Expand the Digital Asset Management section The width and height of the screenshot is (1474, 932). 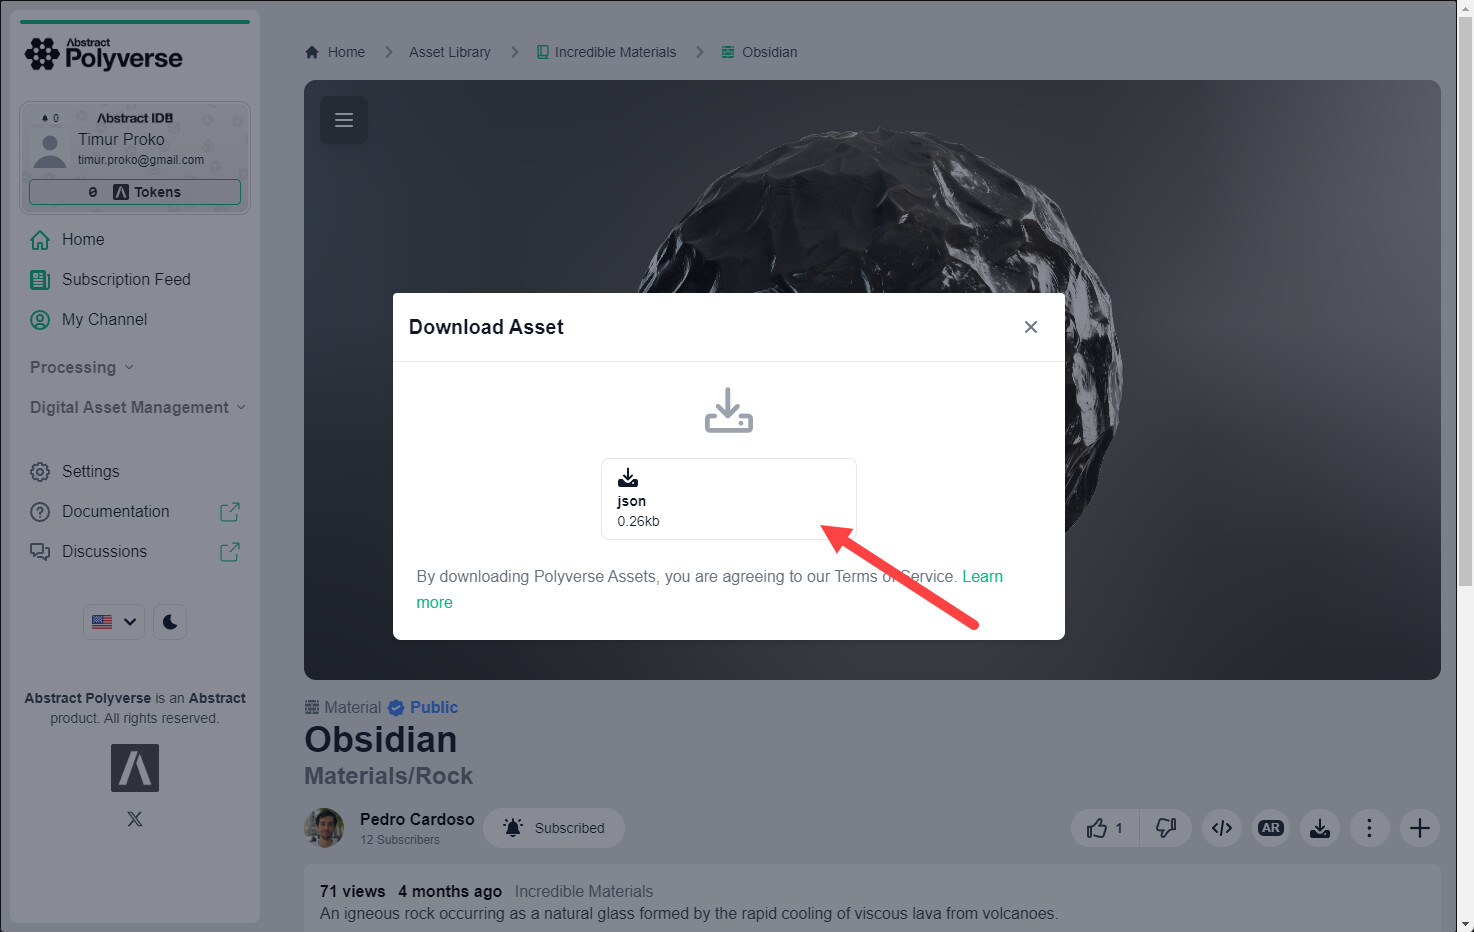(x=138, y=407)
